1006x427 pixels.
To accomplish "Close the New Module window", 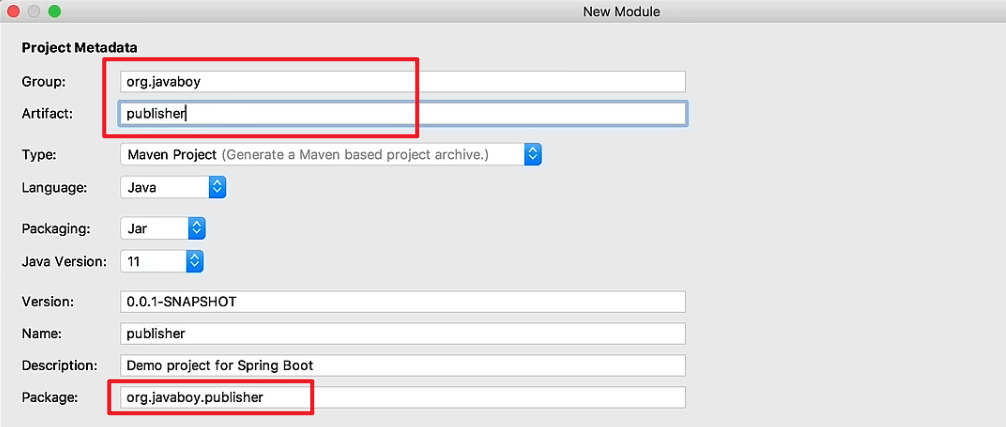I will coord(13,11).
